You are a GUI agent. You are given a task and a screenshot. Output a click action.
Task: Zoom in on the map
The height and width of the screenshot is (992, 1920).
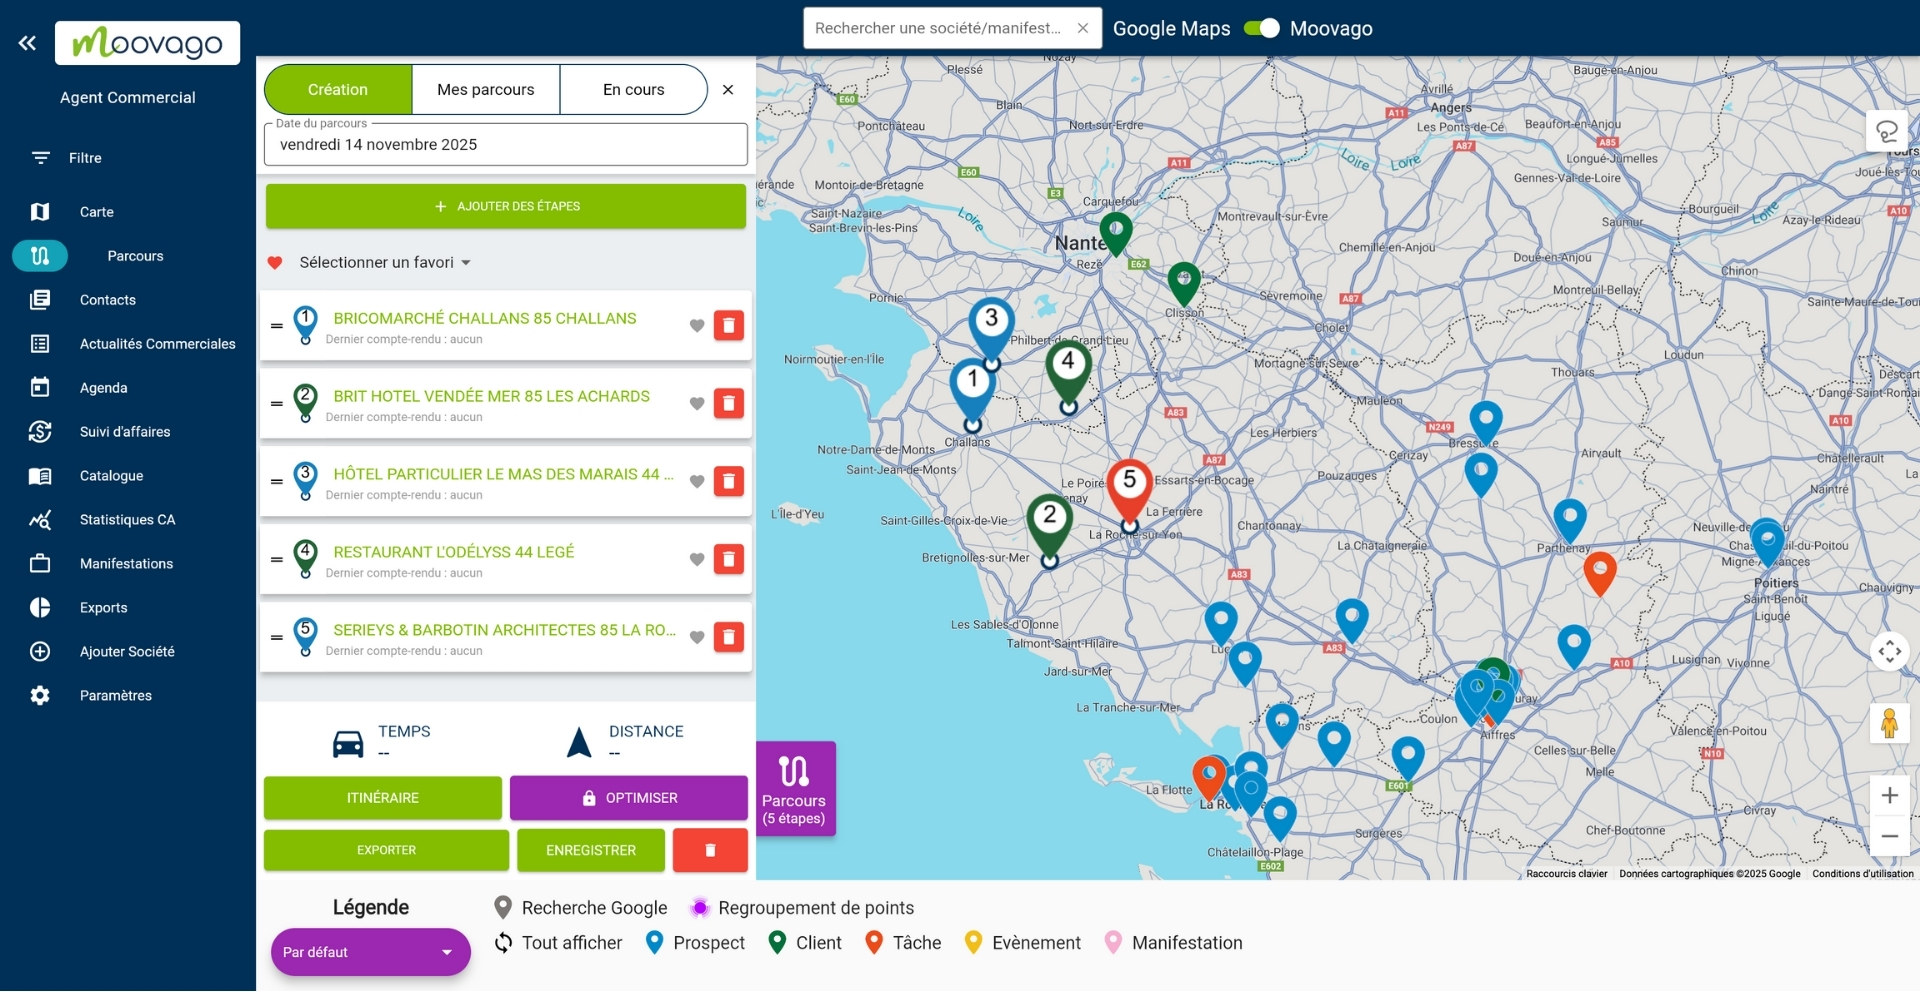point(1889,796)
